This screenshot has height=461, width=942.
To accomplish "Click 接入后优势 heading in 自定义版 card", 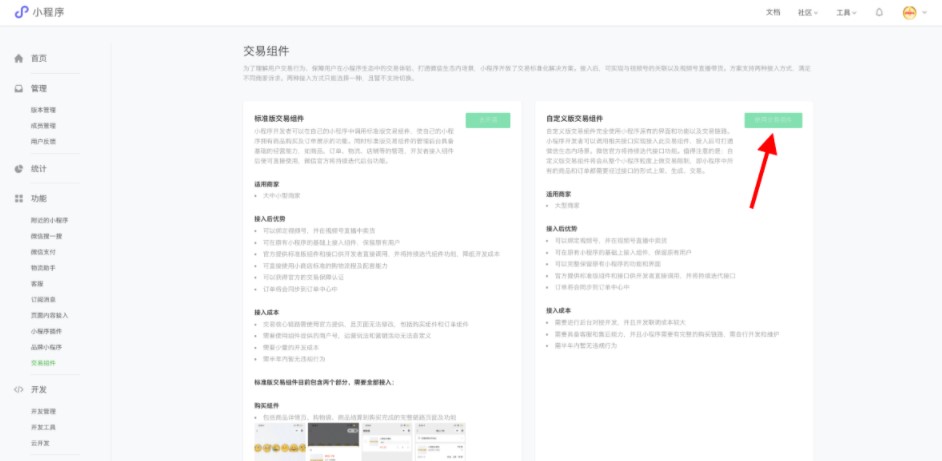I will pyautogui.click(x=562, y=228).
